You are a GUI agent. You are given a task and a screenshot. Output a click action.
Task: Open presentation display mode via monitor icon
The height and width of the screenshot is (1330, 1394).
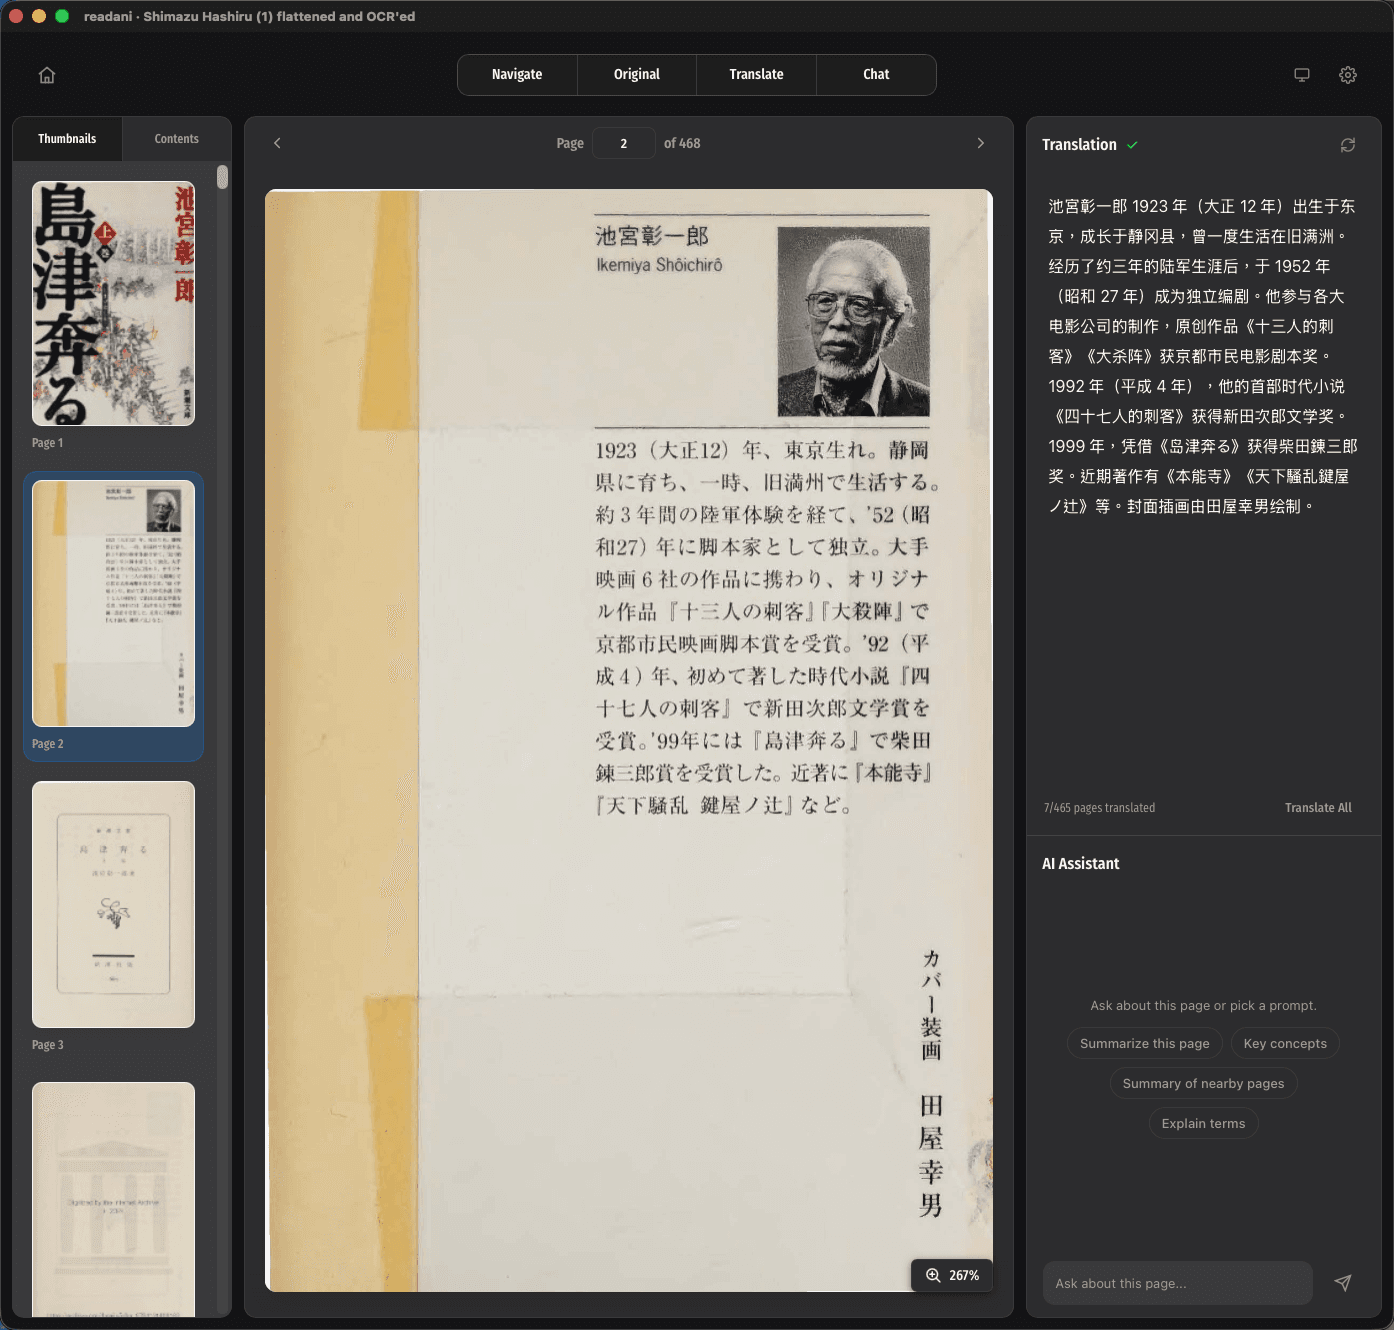pyautogui.click(x=1301, y=74)
